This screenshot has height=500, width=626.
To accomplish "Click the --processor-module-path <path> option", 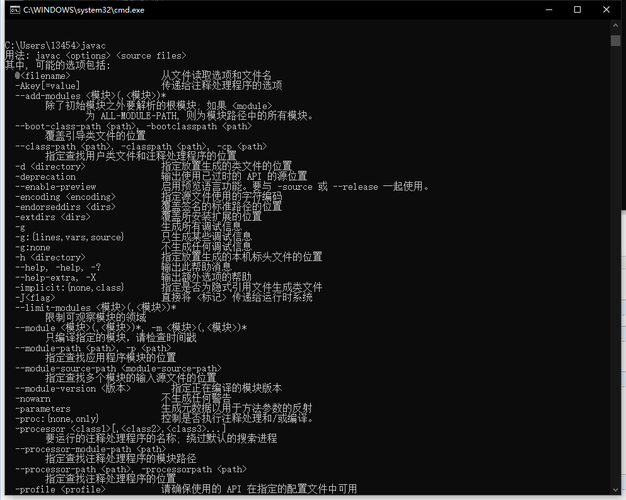I will click(91, 450).
